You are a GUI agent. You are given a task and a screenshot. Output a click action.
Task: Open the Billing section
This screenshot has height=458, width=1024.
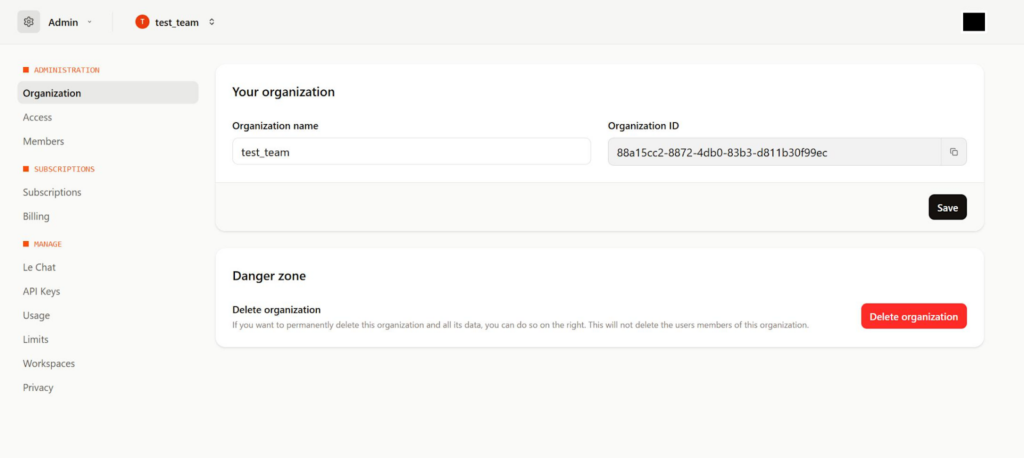coord(36,216)
